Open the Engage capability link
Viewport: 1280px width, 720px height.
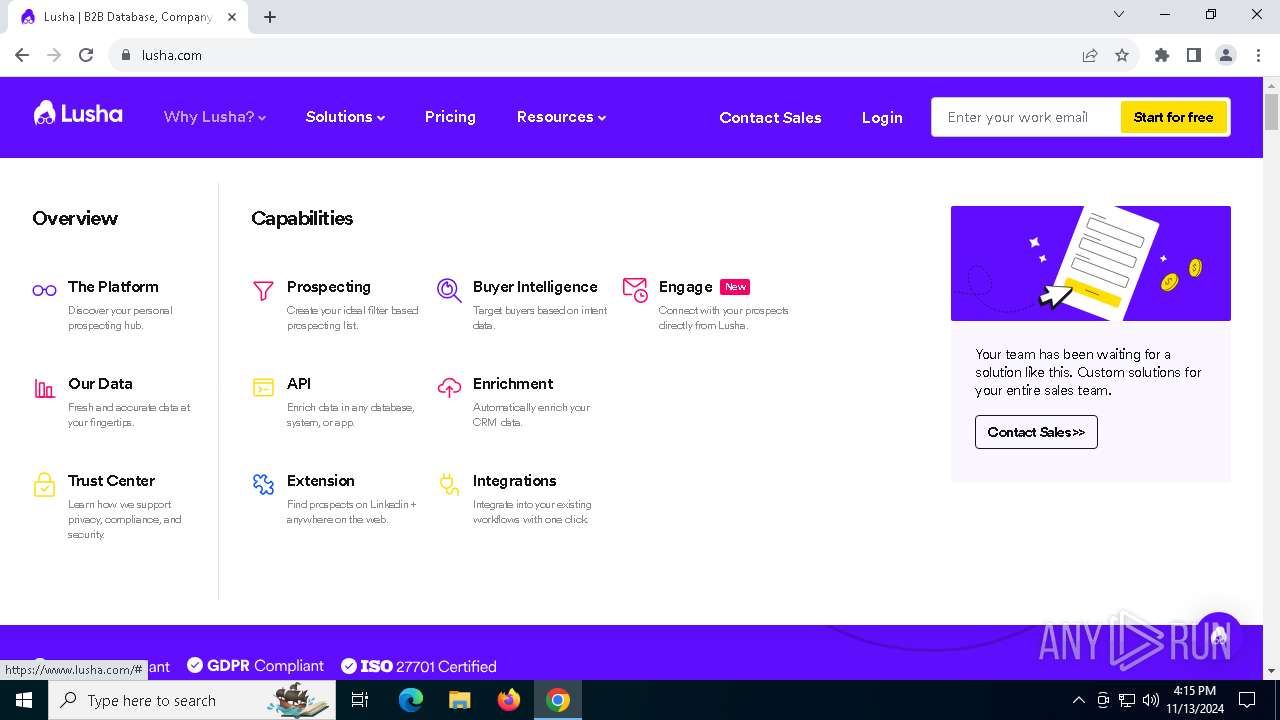coord(686,287)
